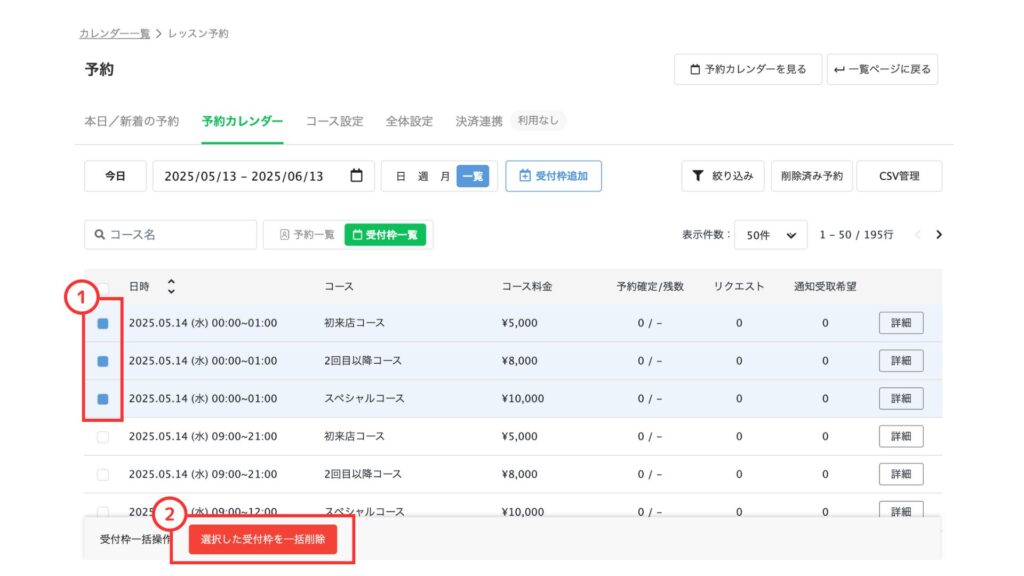The width and height of the screenshot is (1024, 576).
Task: Open the 2025/05/13 – 2025/06/13 date range picker
Action: click(263, 176)
